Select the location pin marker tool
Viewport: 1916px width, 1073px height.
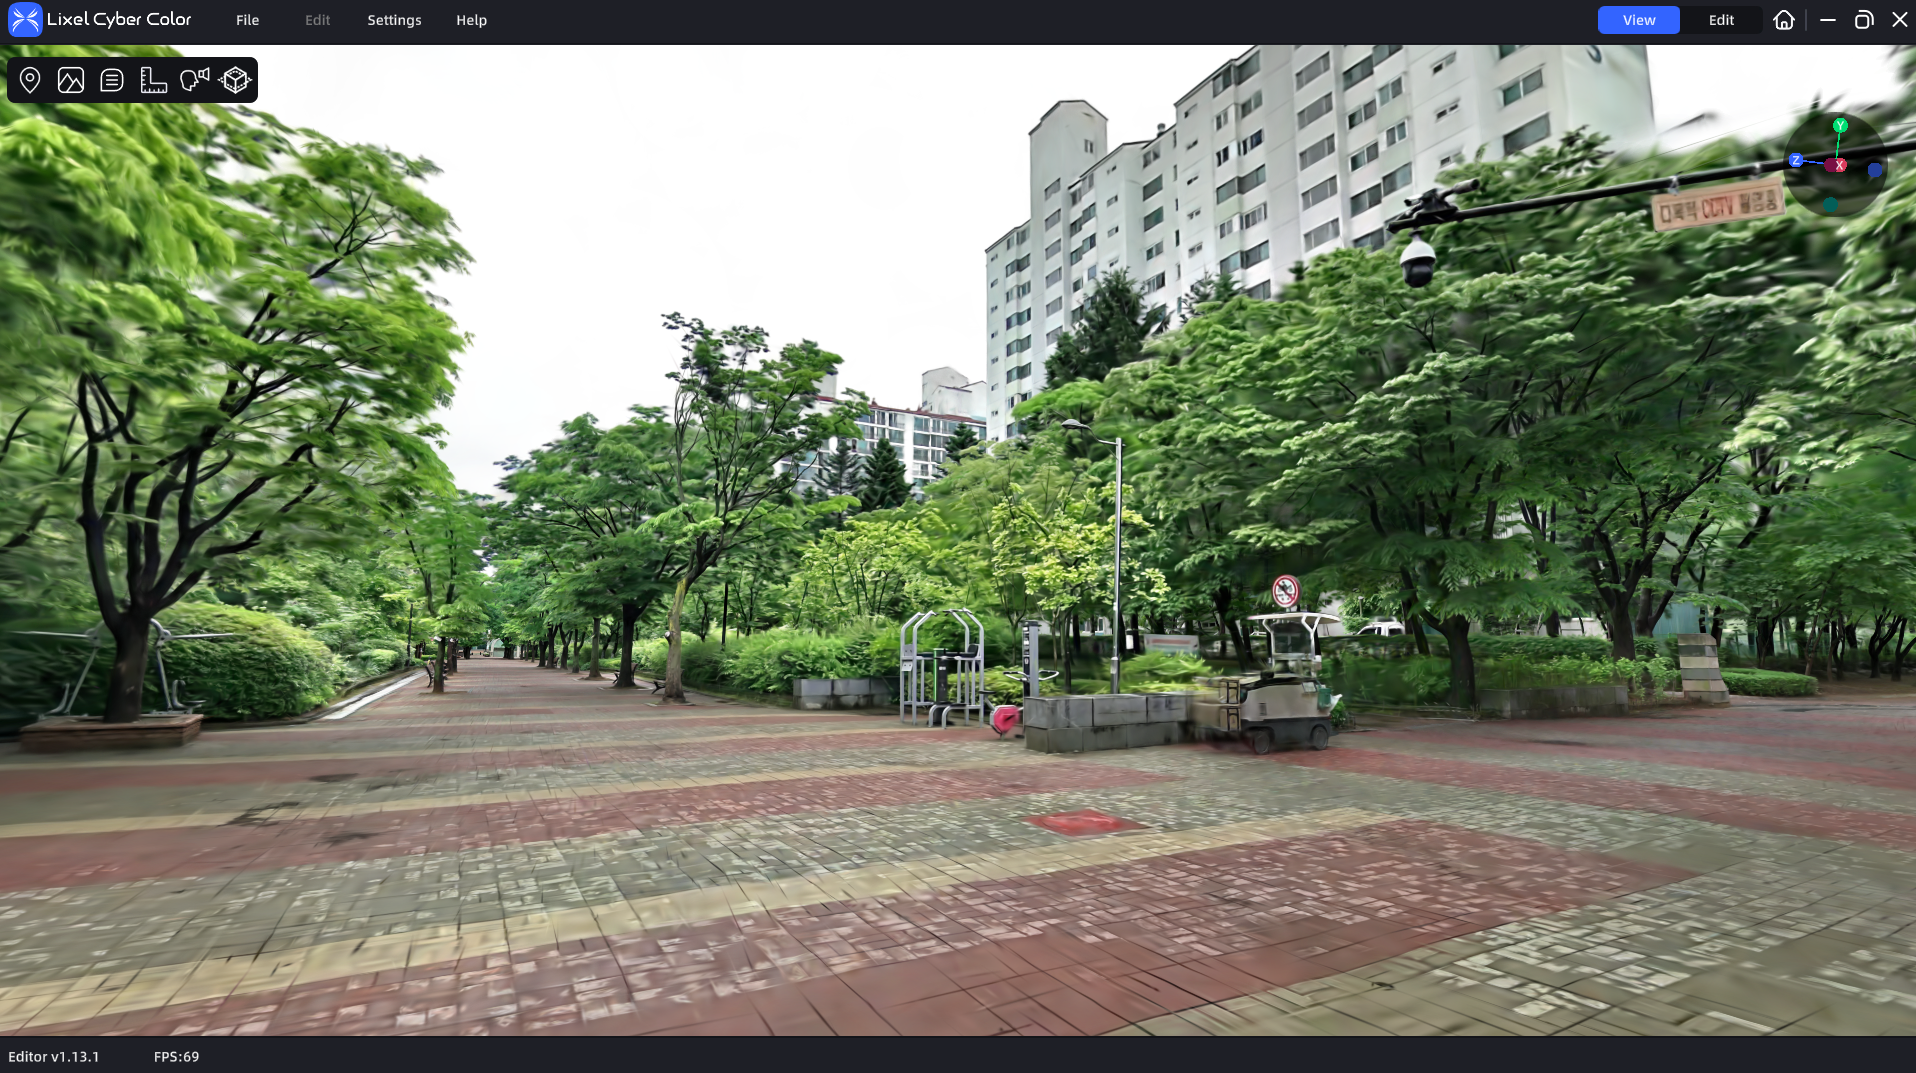[30, 80]
